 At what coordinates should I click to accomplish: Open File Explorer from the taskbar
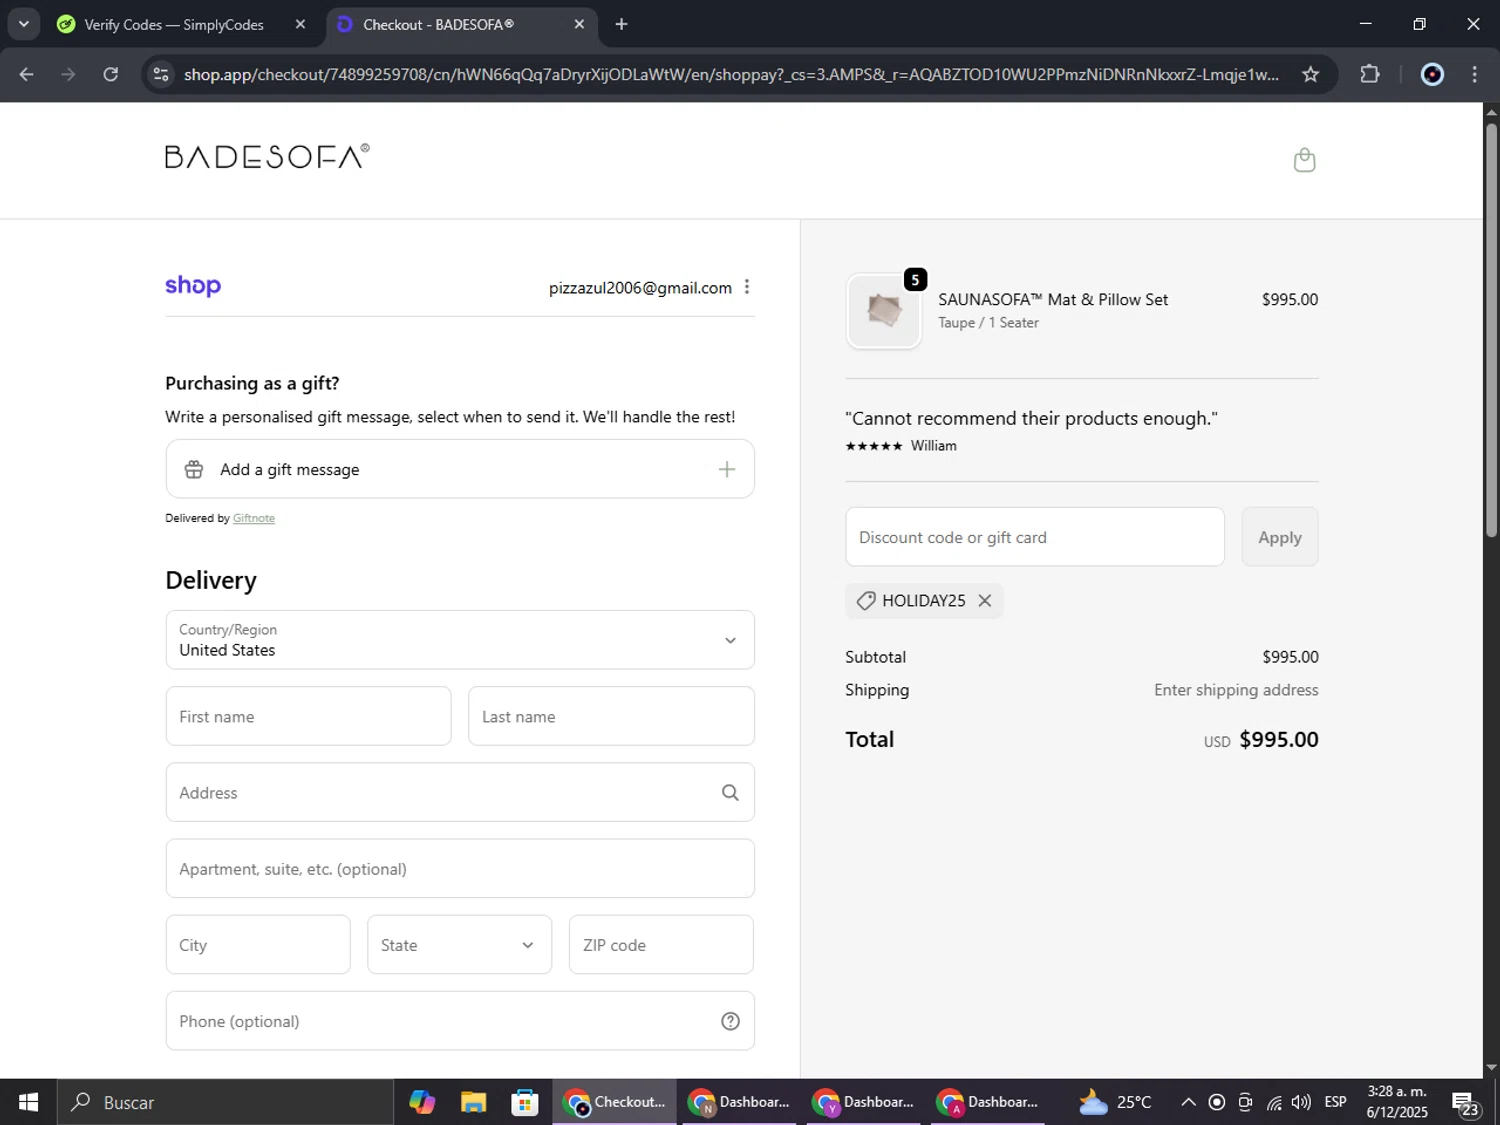pos(473,1102)
